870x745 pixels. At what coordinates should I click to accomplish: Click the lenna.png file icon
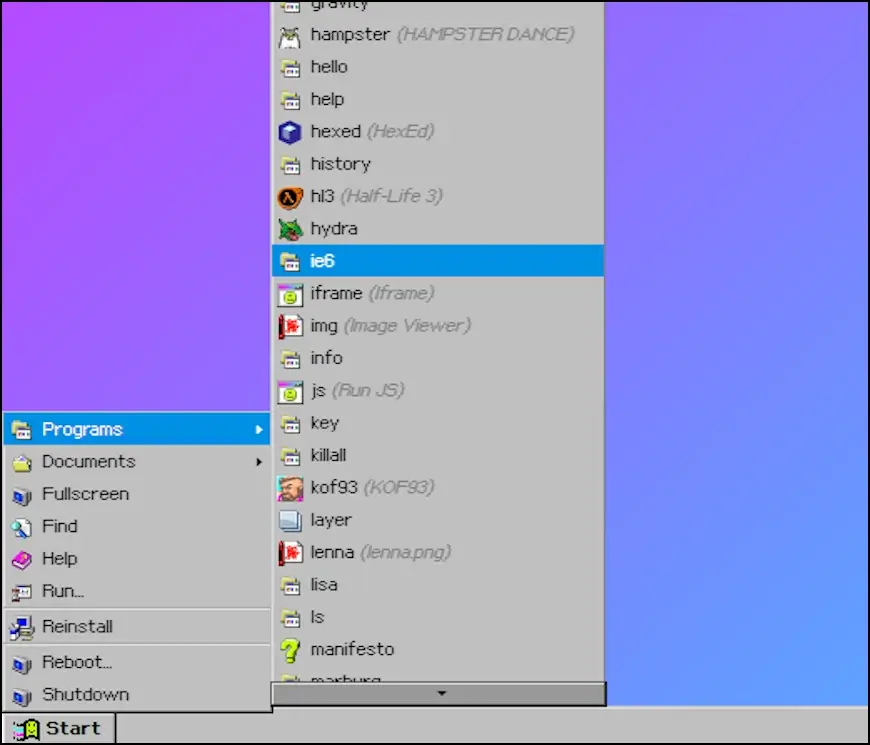290,553
